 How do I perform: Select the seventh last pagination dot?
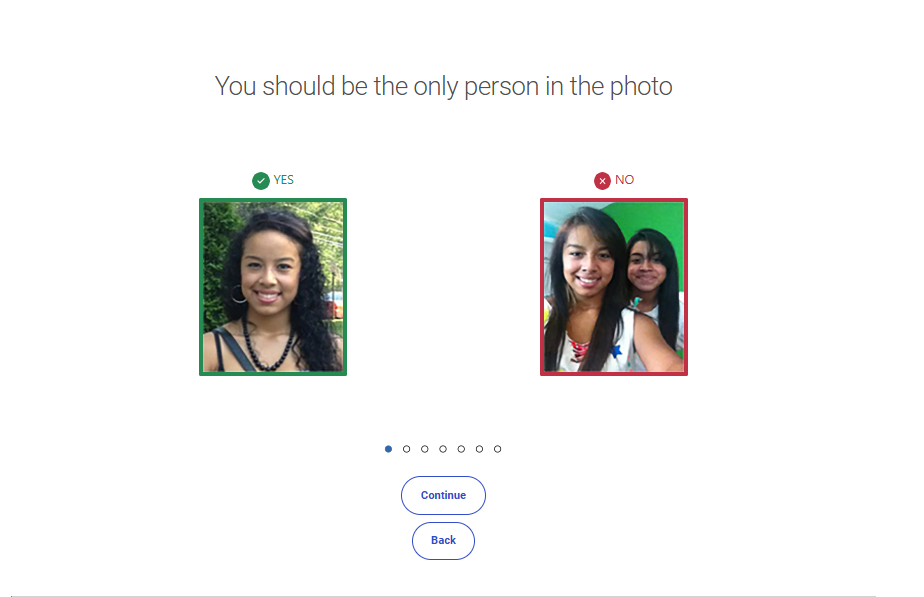[498, 449]
